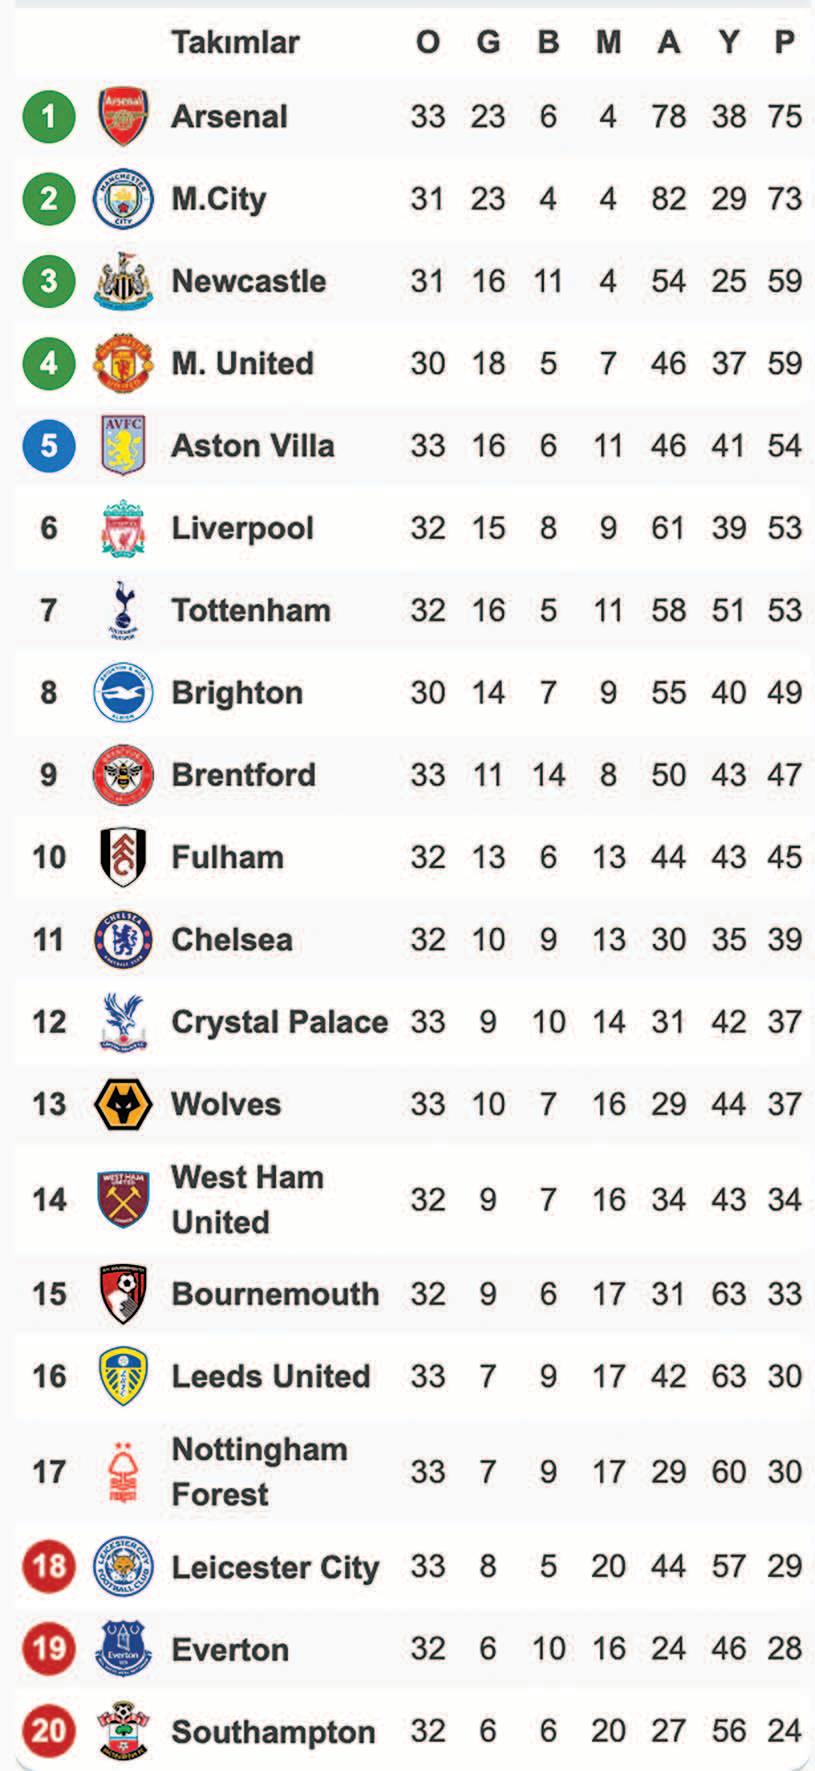Click the Manchester City crest
This screenshot has height=1771, width=815.
pyautogui.click(x=123, y=198)
